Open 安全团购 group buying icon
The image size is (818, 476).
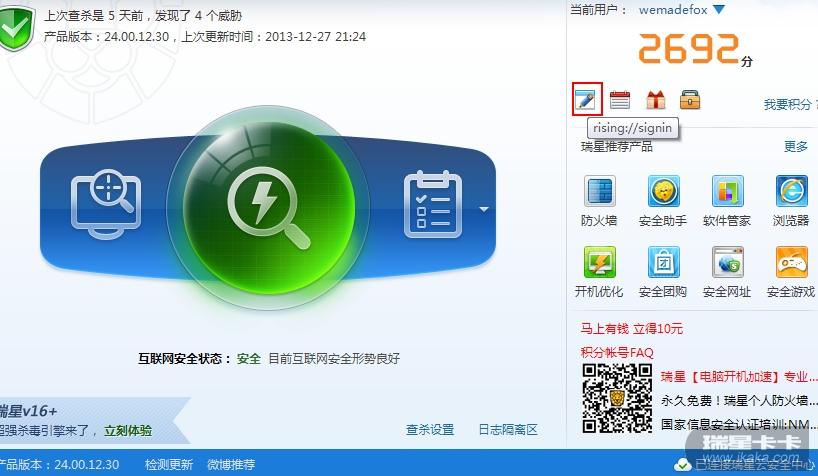[x=664, y=263]
